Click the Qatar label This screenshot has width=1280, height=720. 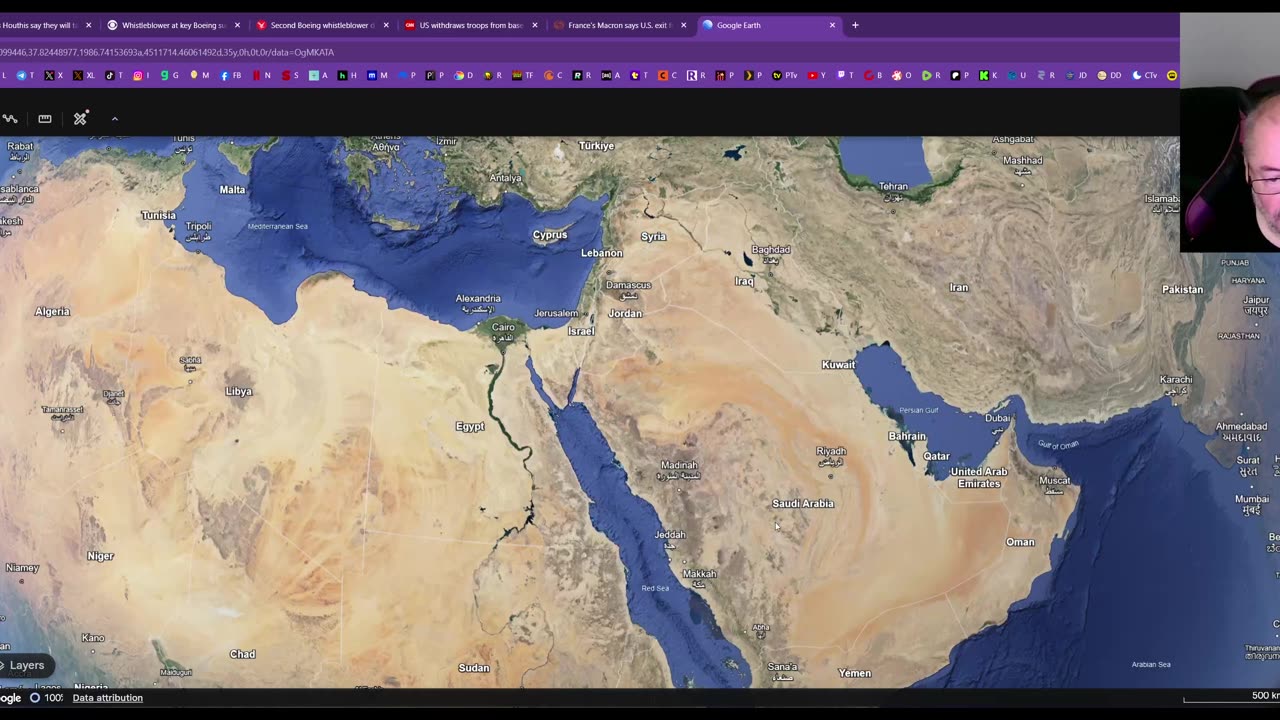point(936,456)
